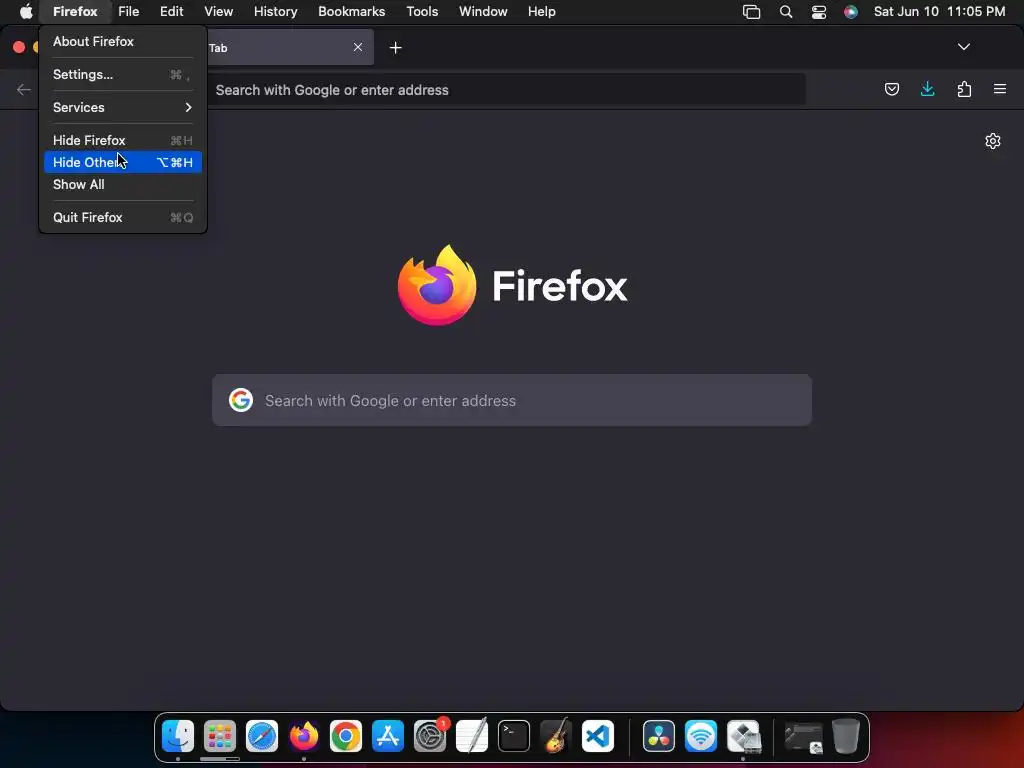This screenshot has height=768, width=1024.
Task: Expand the Services submenu
Action: pyautogui.click(x=123, y=107)
